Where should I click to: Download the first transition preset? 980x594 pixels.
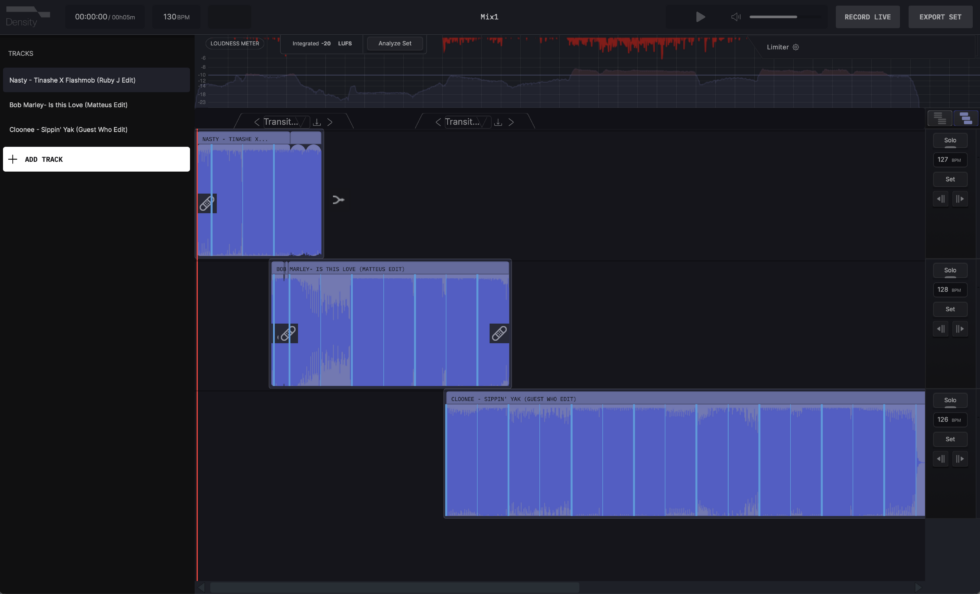[316, 122]
